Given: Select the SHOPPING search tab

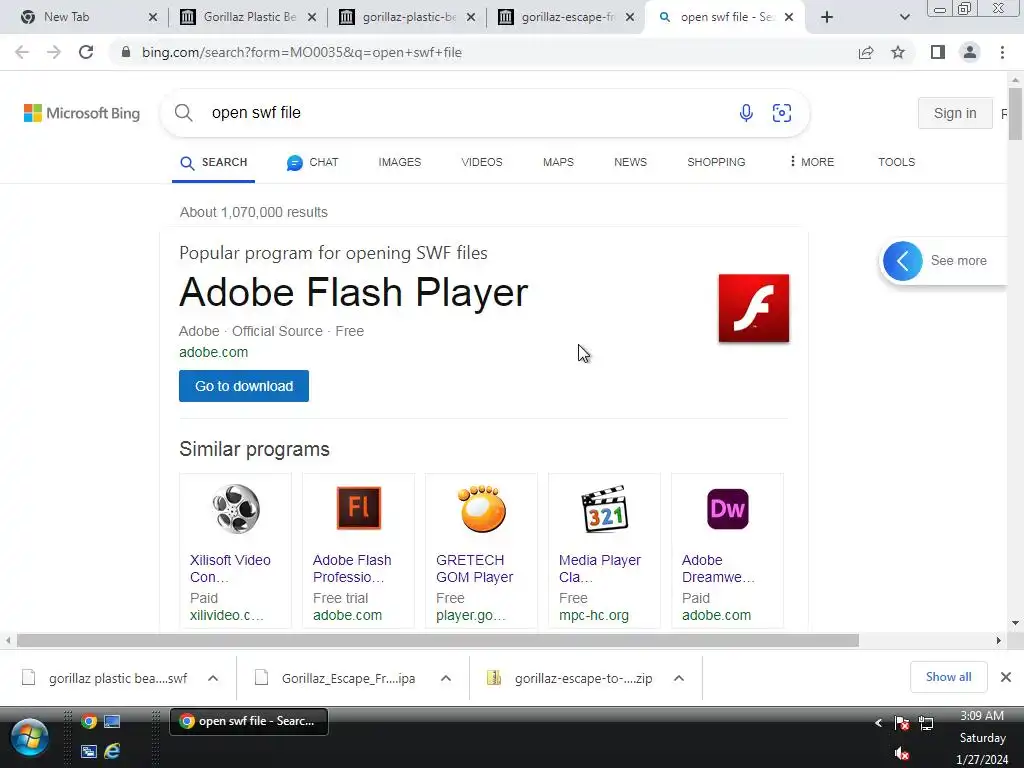Looking at the screenshot, I should click(716, 162).
